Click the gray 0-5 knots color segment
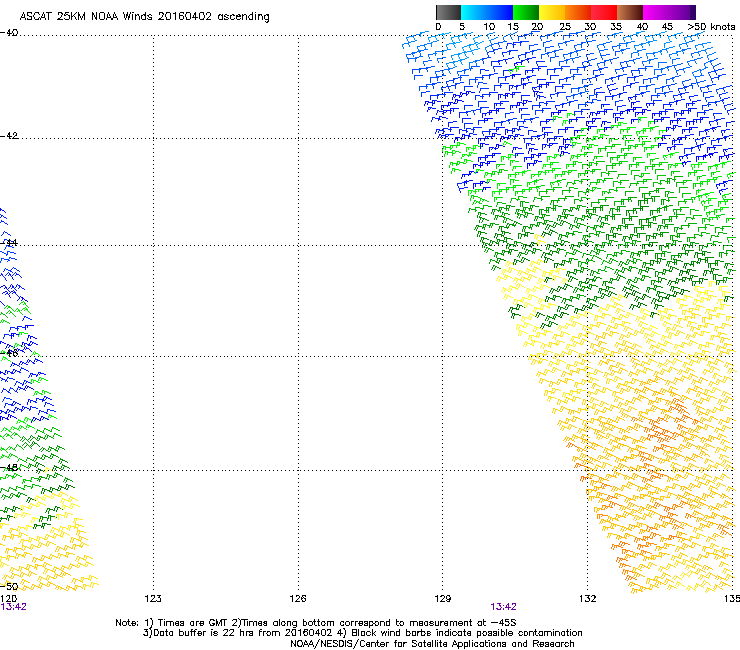Viewport: 740px width, 650px height. click(448, 12)
